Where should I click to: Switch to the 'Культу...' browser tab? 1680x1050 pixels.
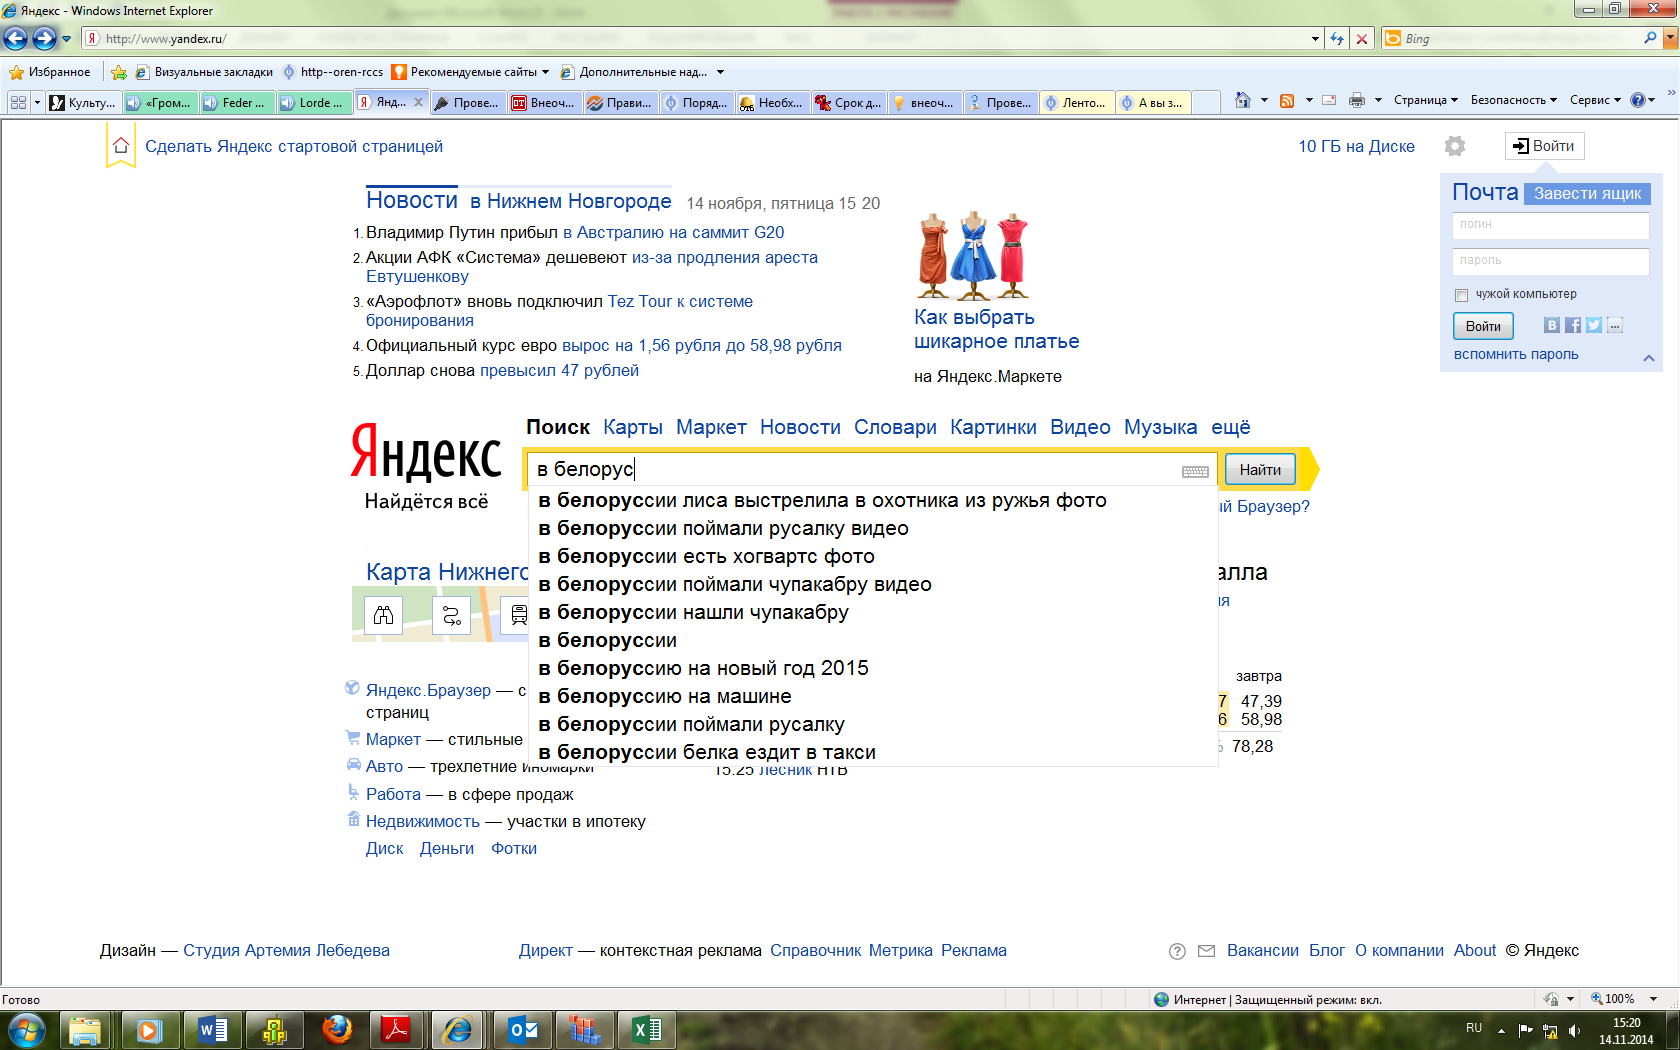(84, 102)
